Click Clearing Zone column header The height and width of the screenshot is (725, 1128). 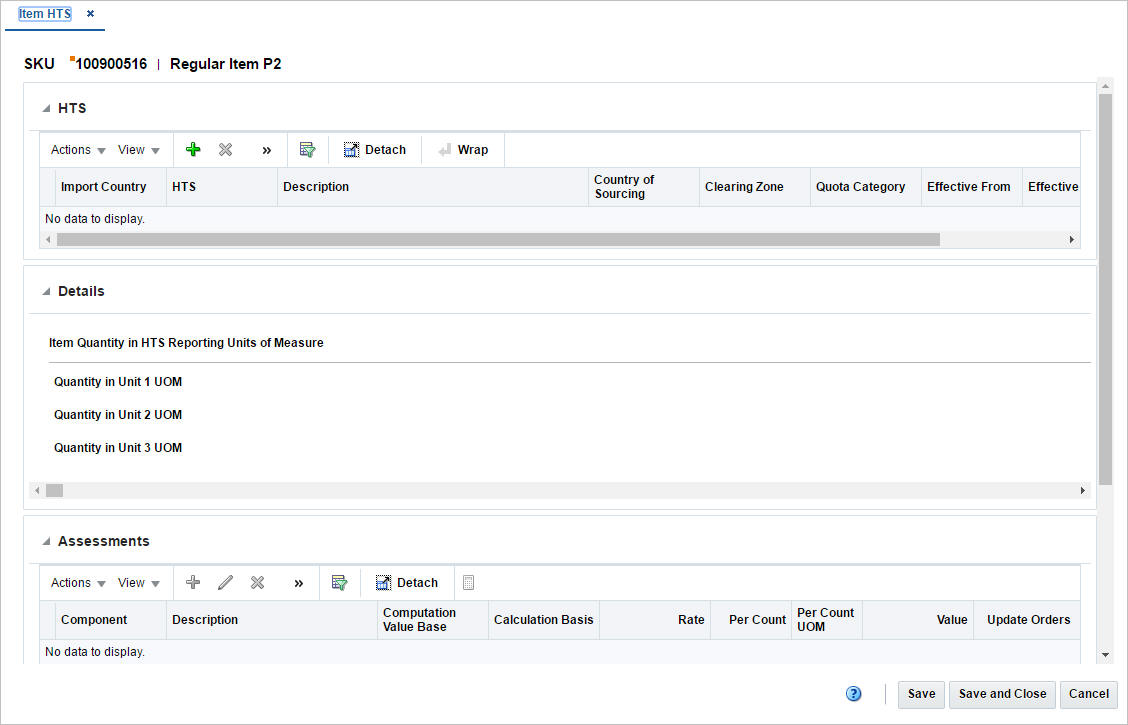(755, 187)
